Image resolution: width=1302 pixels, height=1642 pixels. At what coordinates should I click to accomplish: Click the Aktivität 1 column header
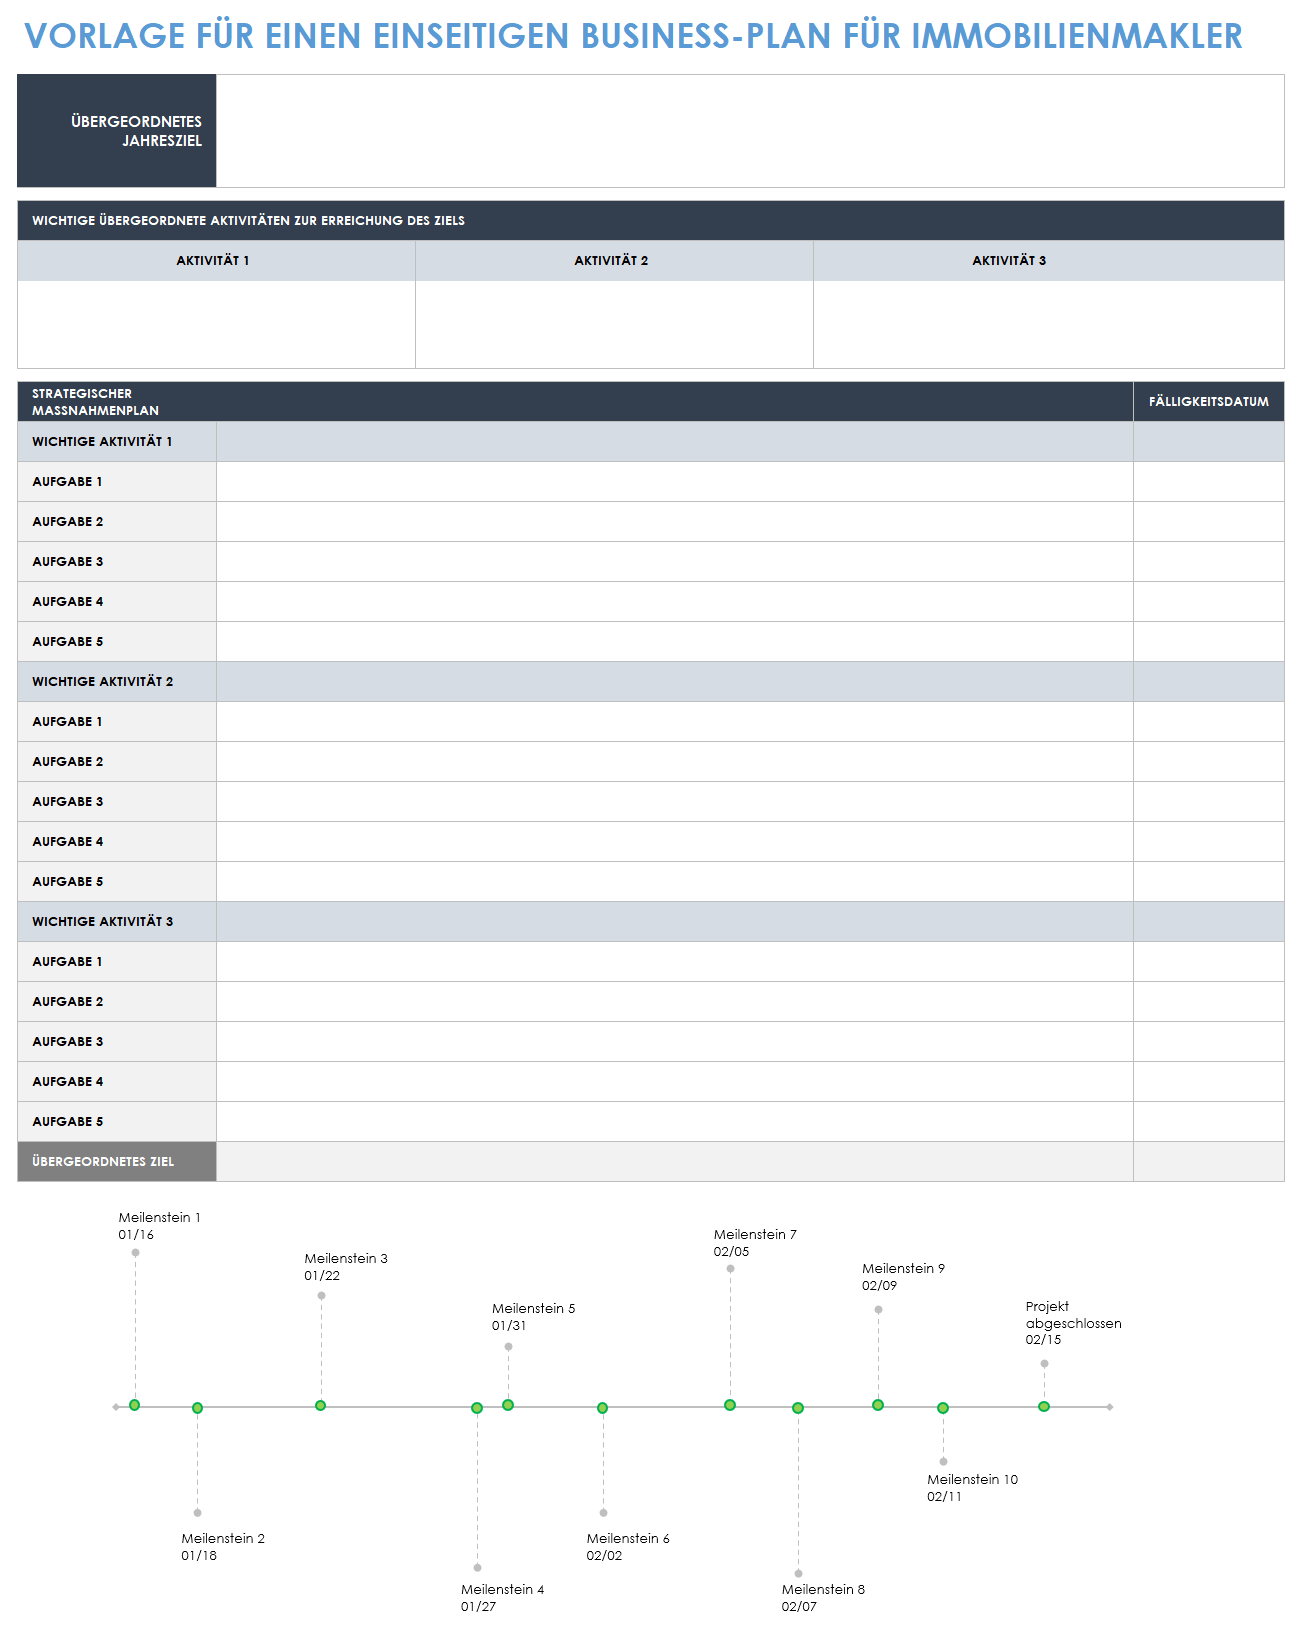216,261
